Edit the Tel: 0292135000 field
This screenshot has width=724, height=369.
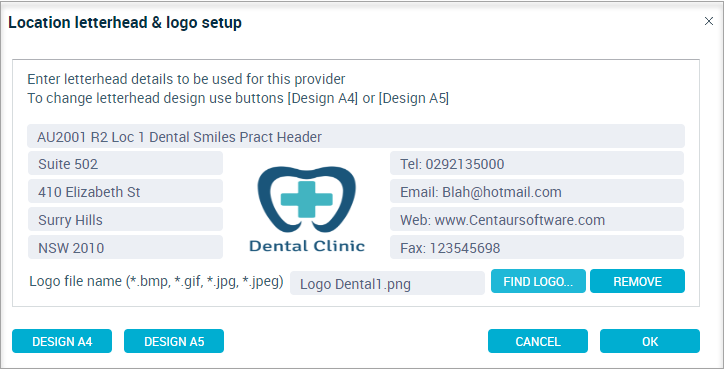[537, 163]
